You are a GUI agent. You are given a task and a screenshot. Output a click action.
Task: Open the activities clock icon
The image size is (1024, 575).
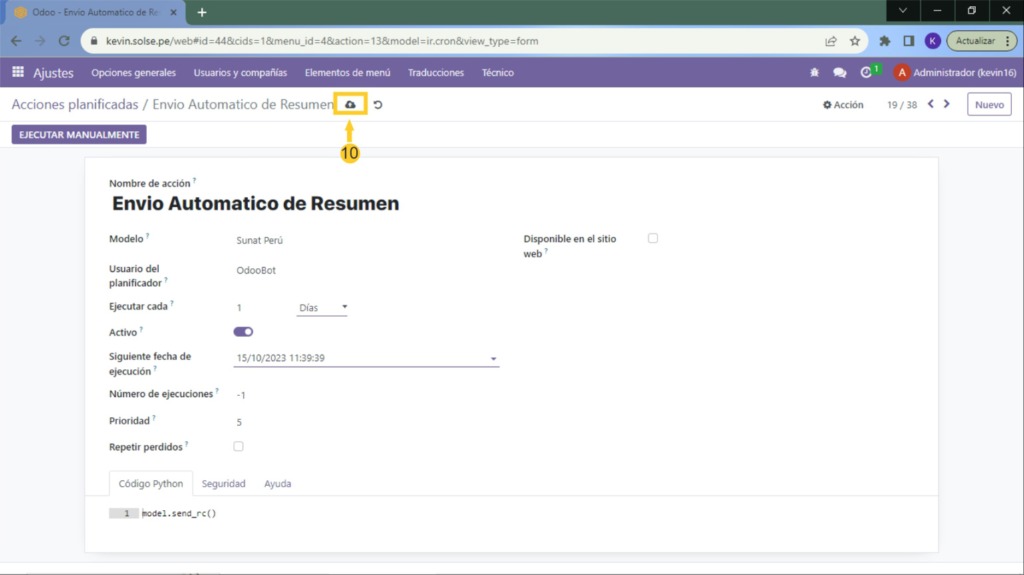pyautogui.click(x=866, y=73)
